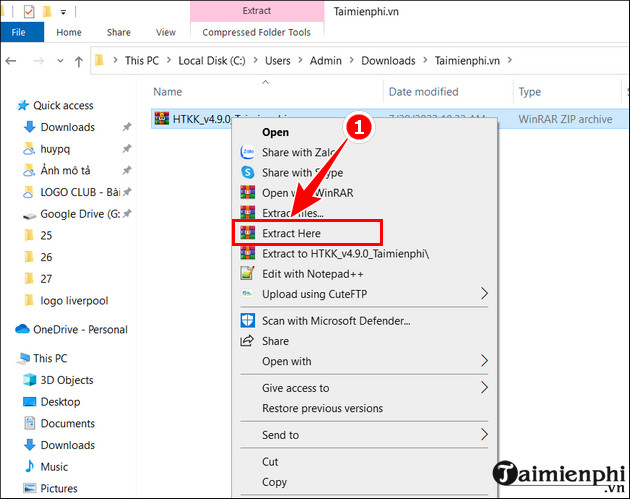Switch to the View ribbon tab

point(165,32)
